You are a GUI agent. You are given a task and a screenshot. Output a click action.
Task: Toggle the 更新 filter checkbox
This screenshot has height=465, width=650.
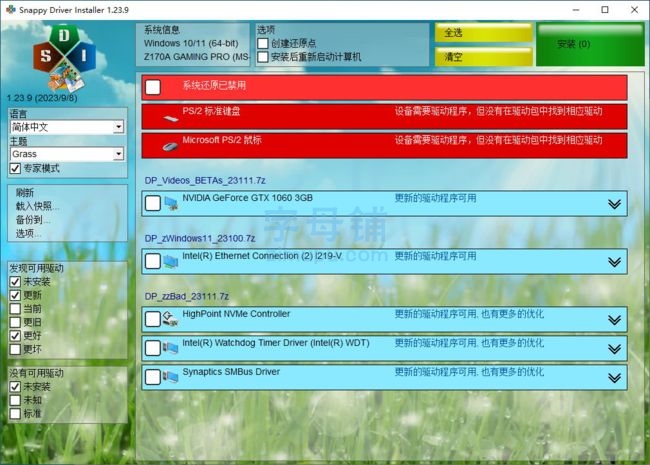coord(15,295)
